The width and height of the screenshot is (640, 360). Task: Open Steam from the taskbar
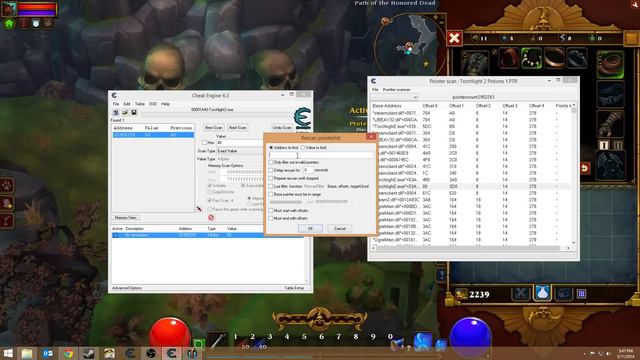click(x=89, y=353)
